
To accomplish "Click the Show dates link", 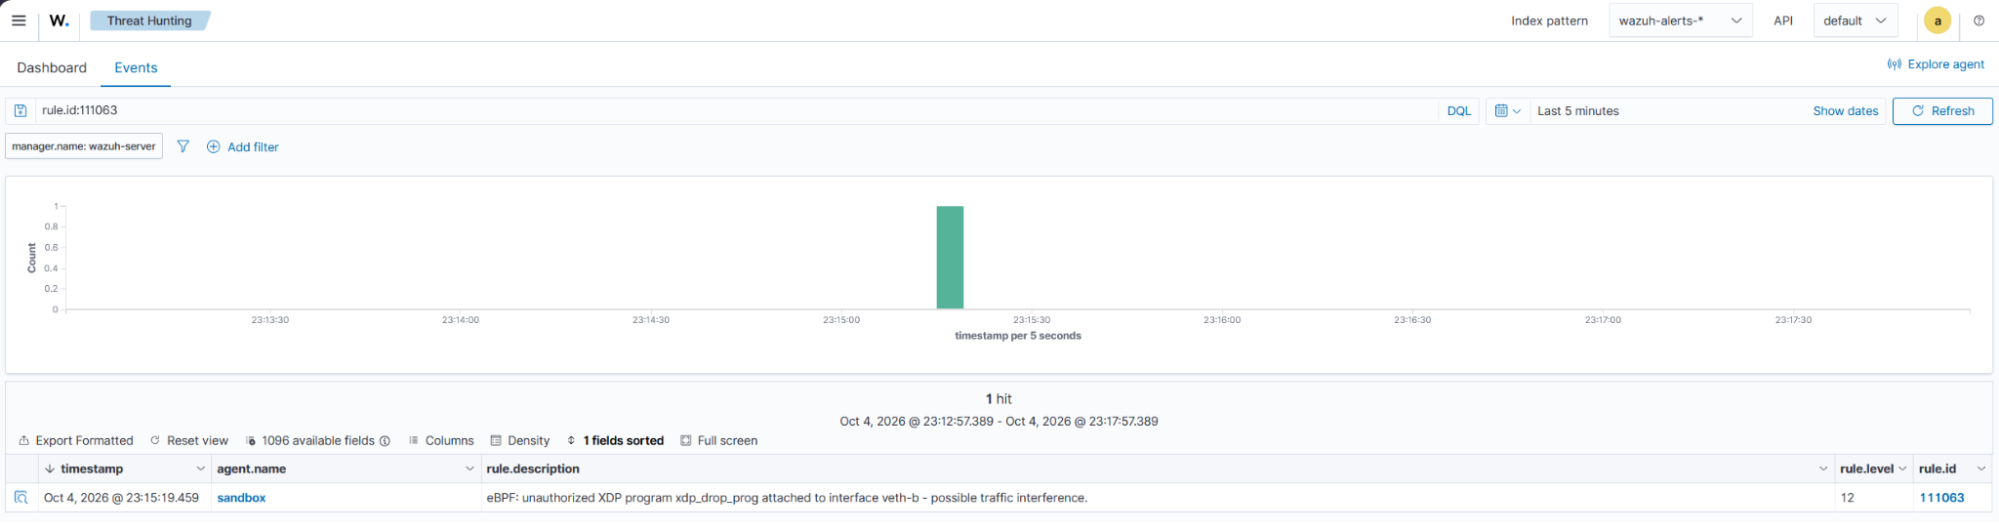I will [x=1845, y=111].
